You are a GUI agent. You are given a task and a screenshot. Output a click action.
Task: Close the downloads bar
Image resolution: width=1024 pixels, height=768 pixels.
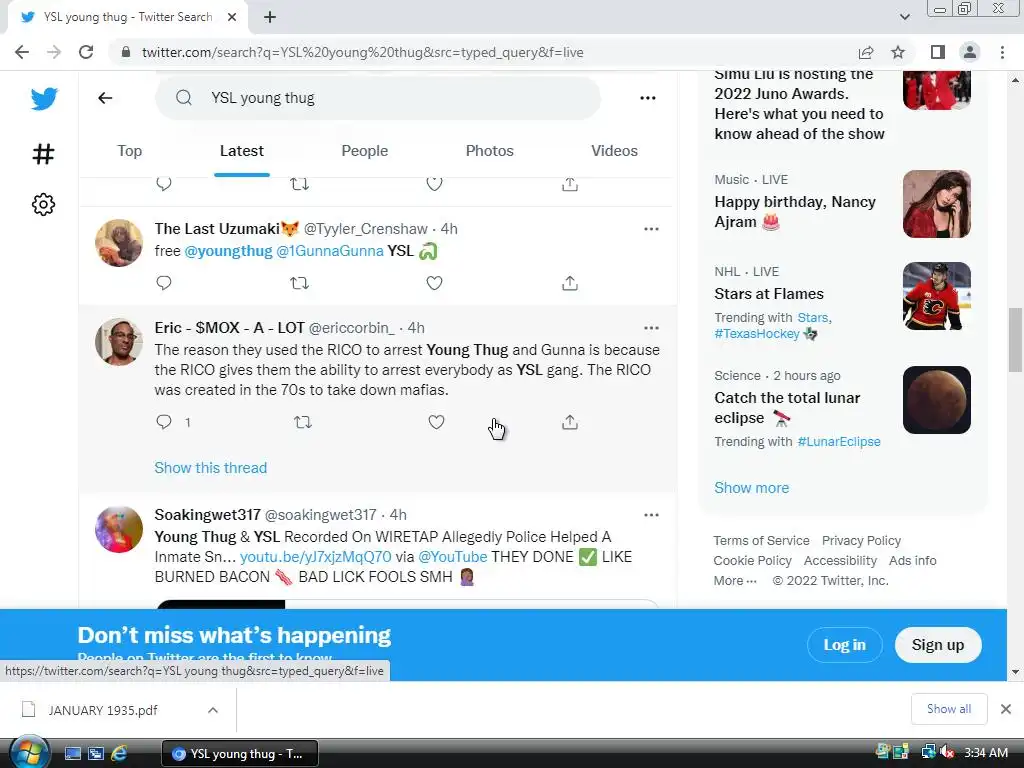[x=1006, y=709]
